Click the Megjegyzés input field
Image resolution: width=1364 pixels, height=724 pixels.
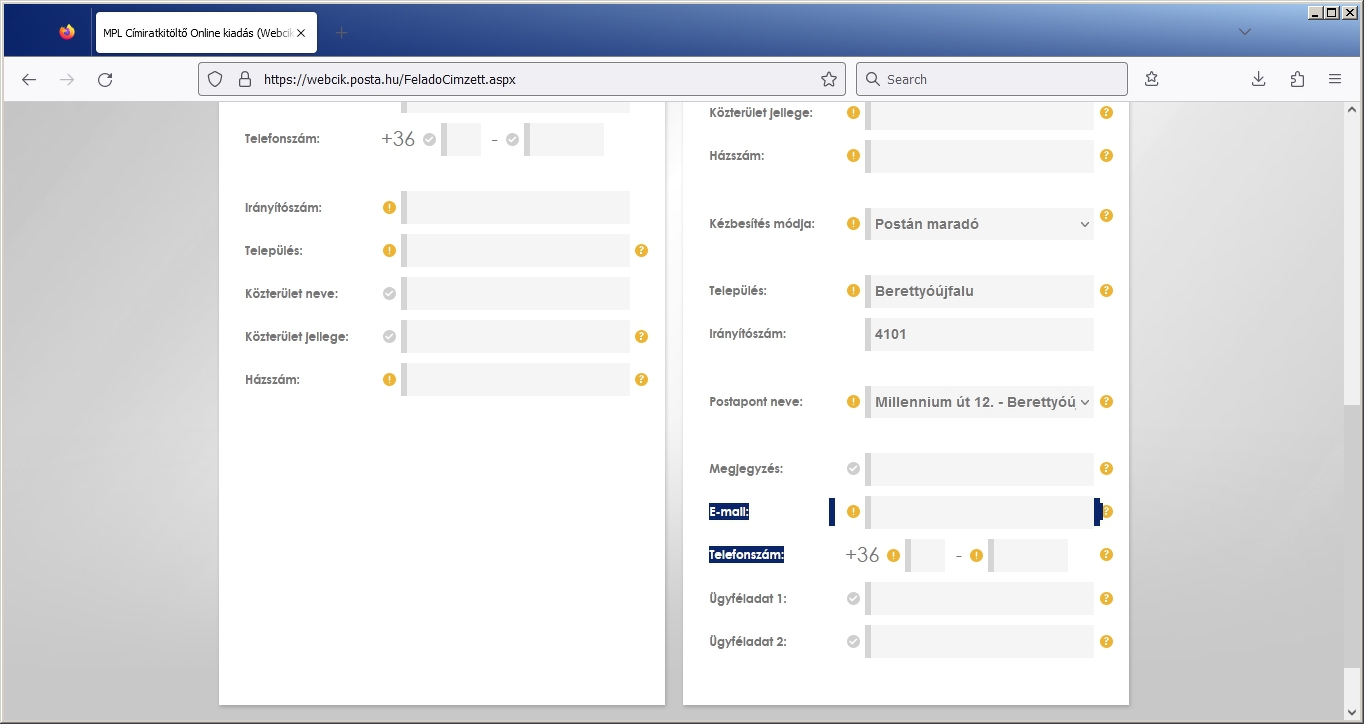click(x=980, y=468)
